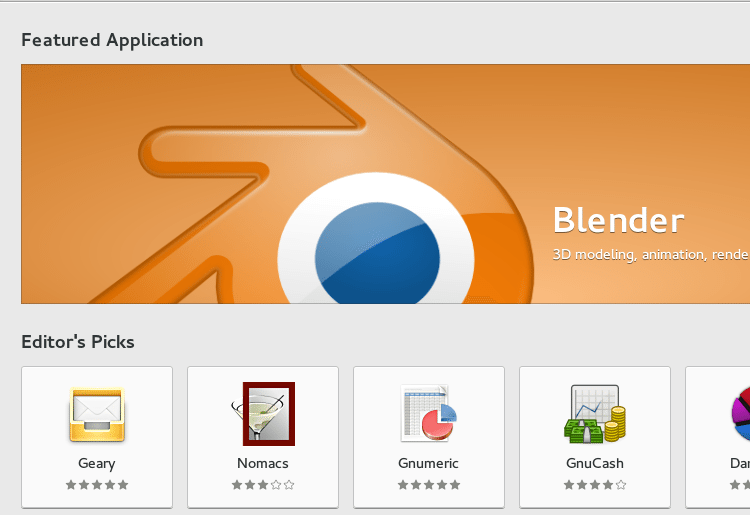The image size is (750, 515).
Task: Click the Geary mail icon
Action: point(97,414)
